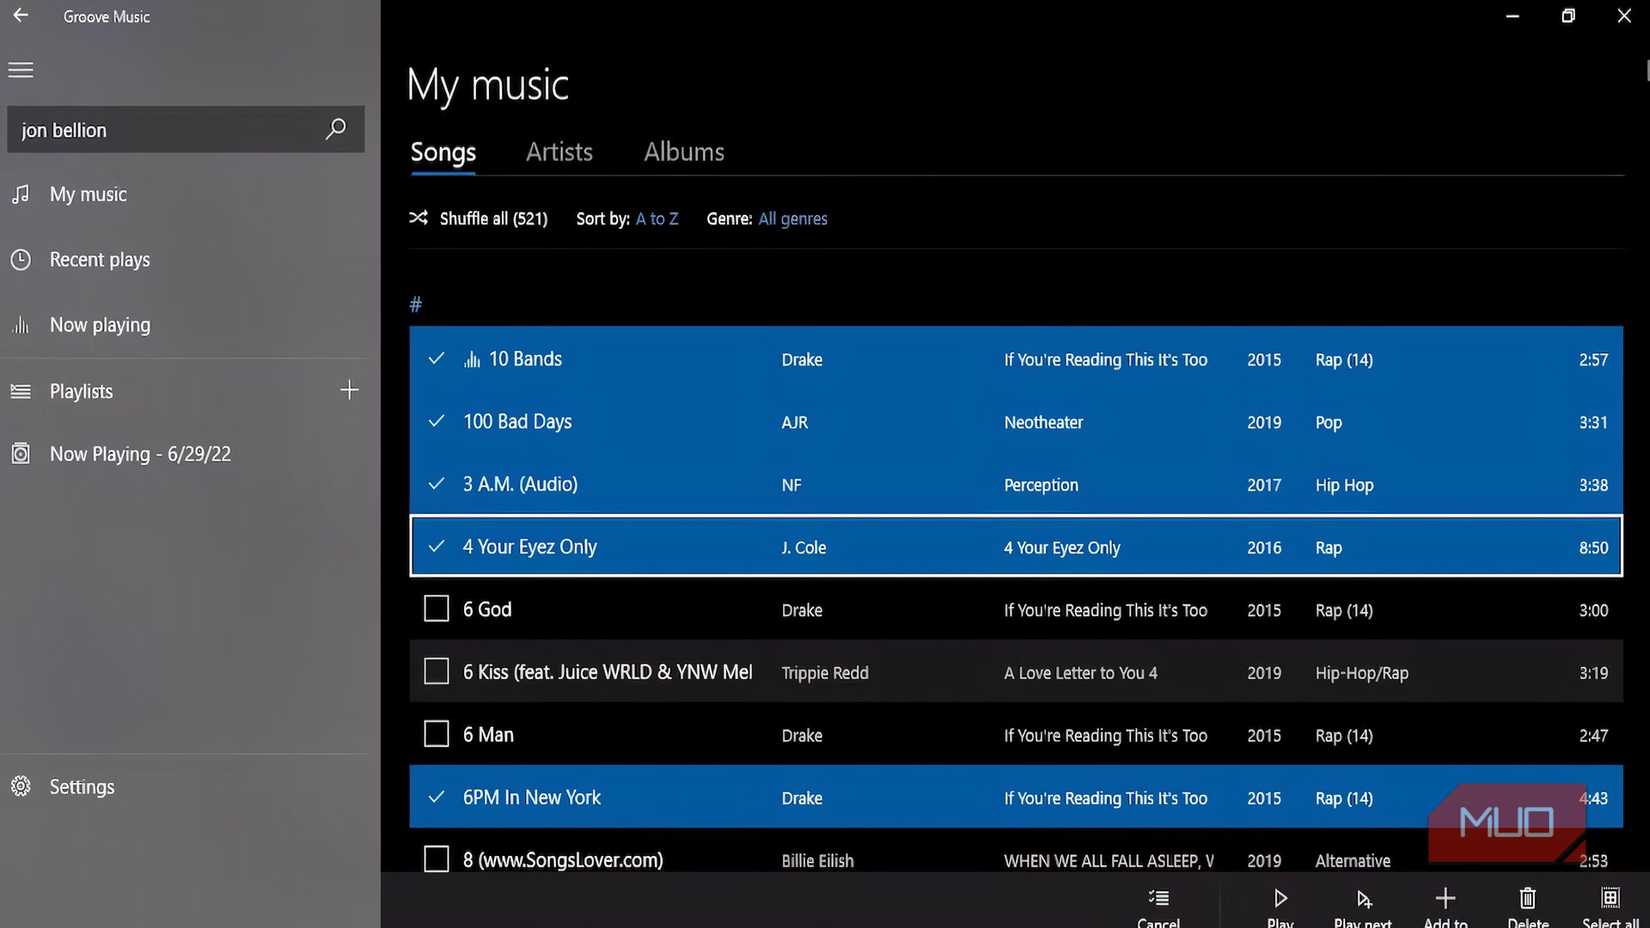Screen dimensions: 1650x928
Task: Click the search magnifier icon
Action: point(336,129)
